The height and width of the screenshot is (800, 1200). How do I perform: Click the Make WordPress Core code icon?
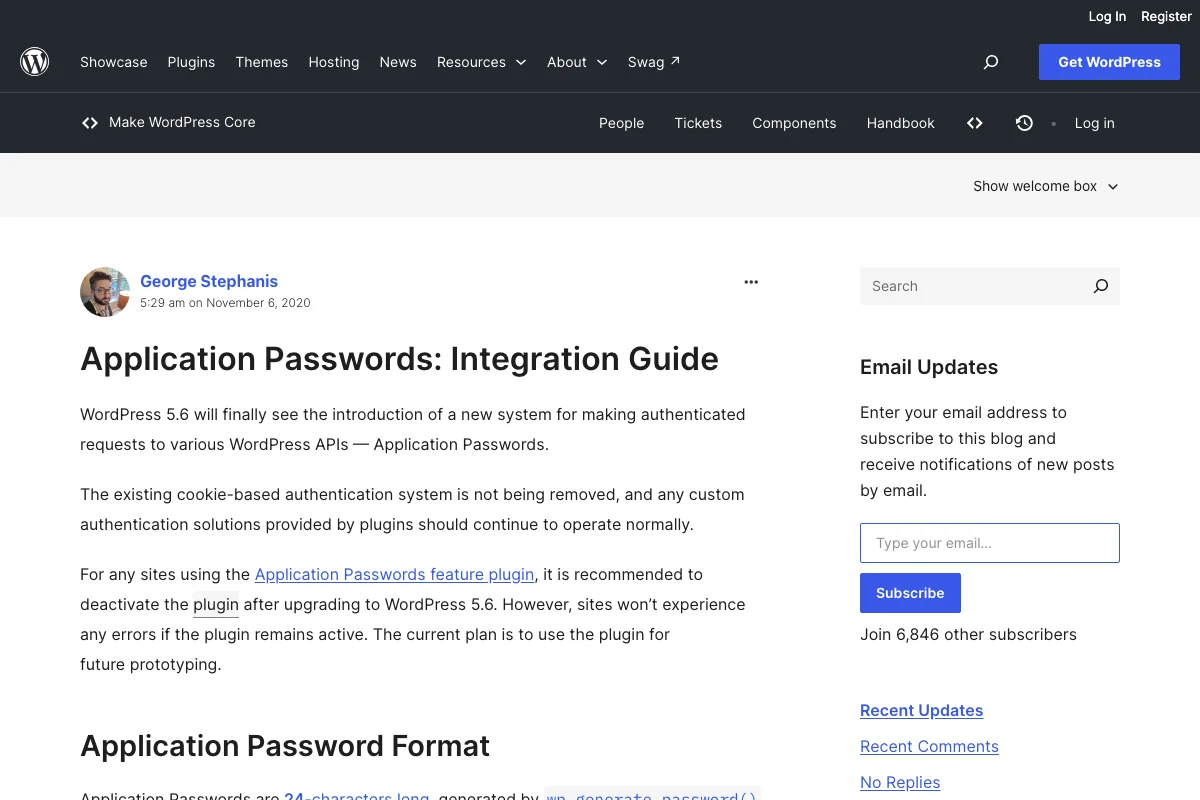click(x=90, y=123)
